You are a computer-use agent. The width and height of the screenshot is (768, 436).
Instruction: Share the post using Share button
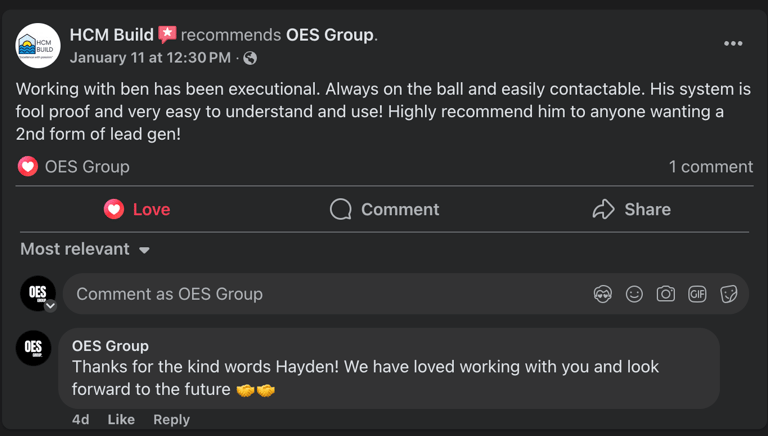pos(631,209)
